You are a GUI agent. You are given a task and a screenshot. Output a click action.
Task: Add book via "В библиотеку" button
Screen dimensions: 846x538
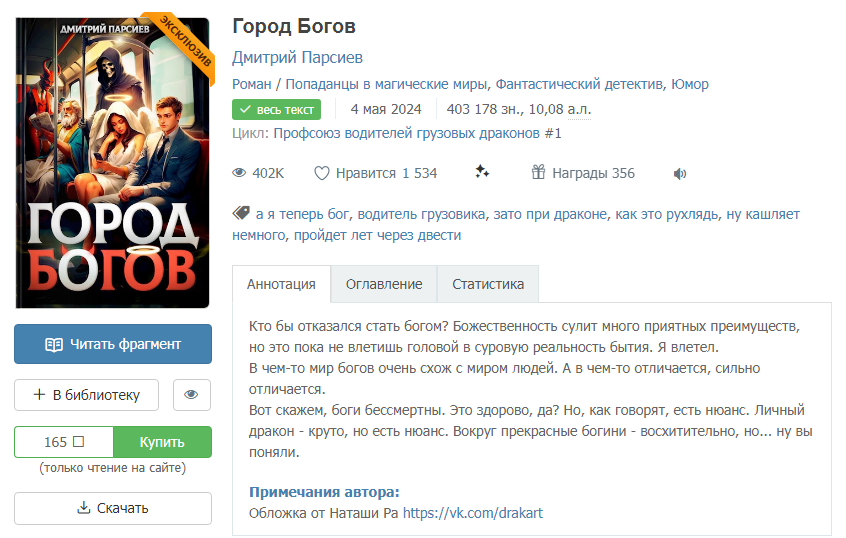tap(86, 395)
